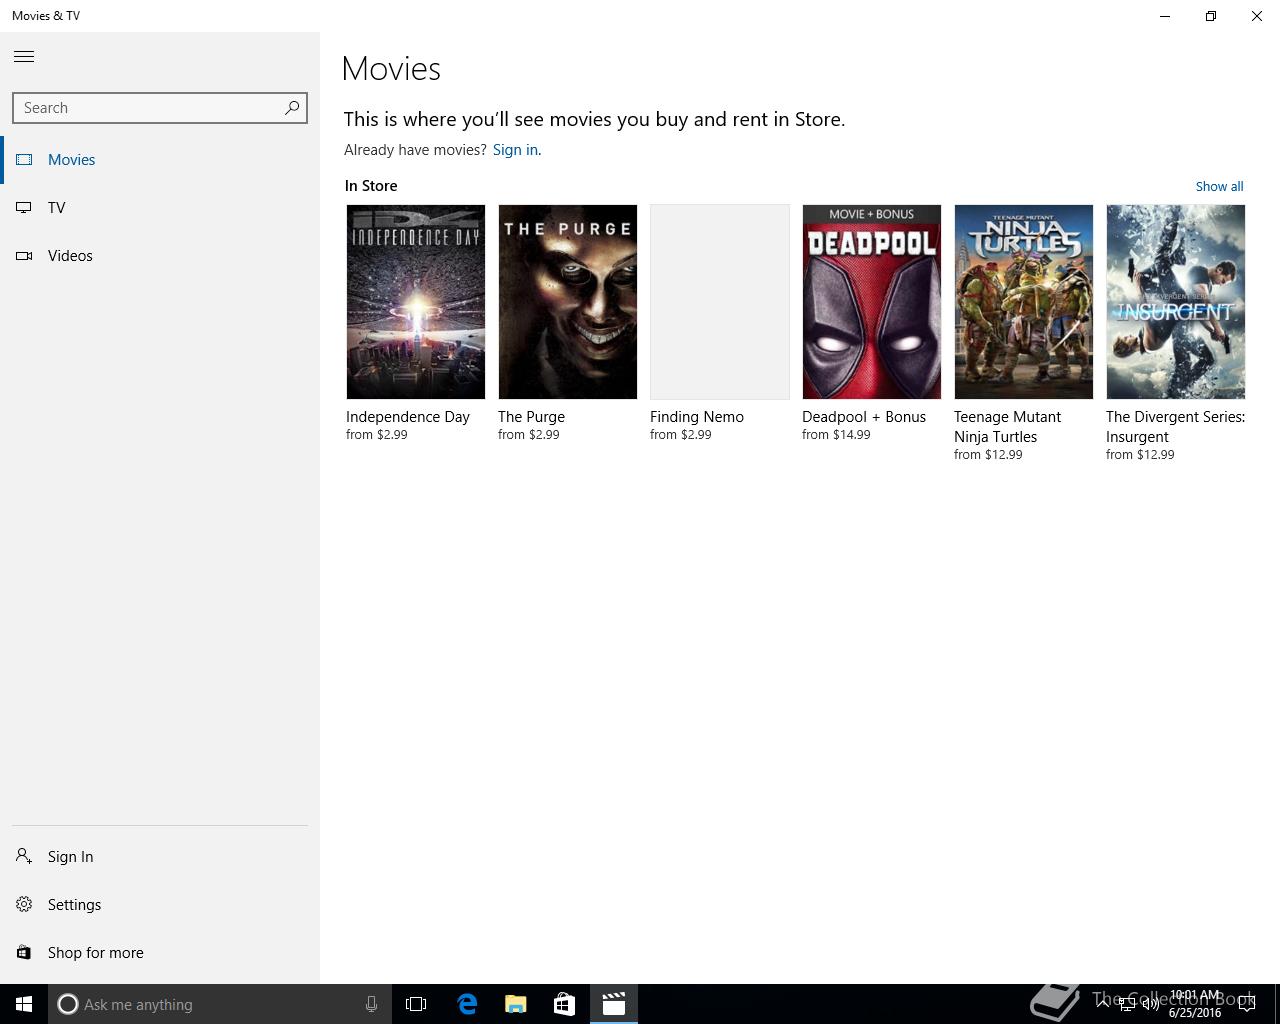Viewport: 1280px width, 1024px height.
Task: Click Sign In in the sidebar
Action: (160, 857)
